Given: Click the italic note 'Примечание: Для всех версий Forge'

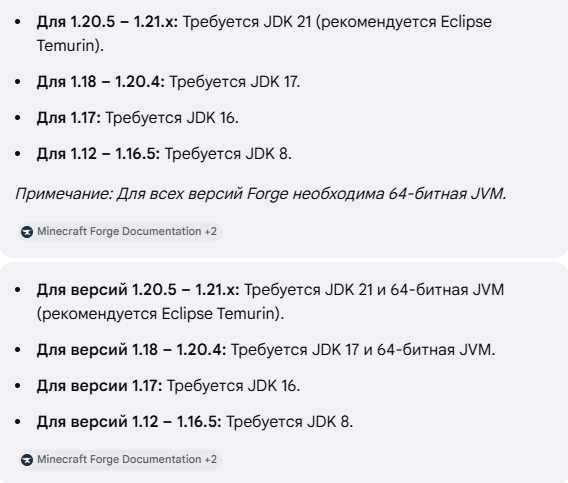Looking at the screenshot, I should click(x=152, y=194).
